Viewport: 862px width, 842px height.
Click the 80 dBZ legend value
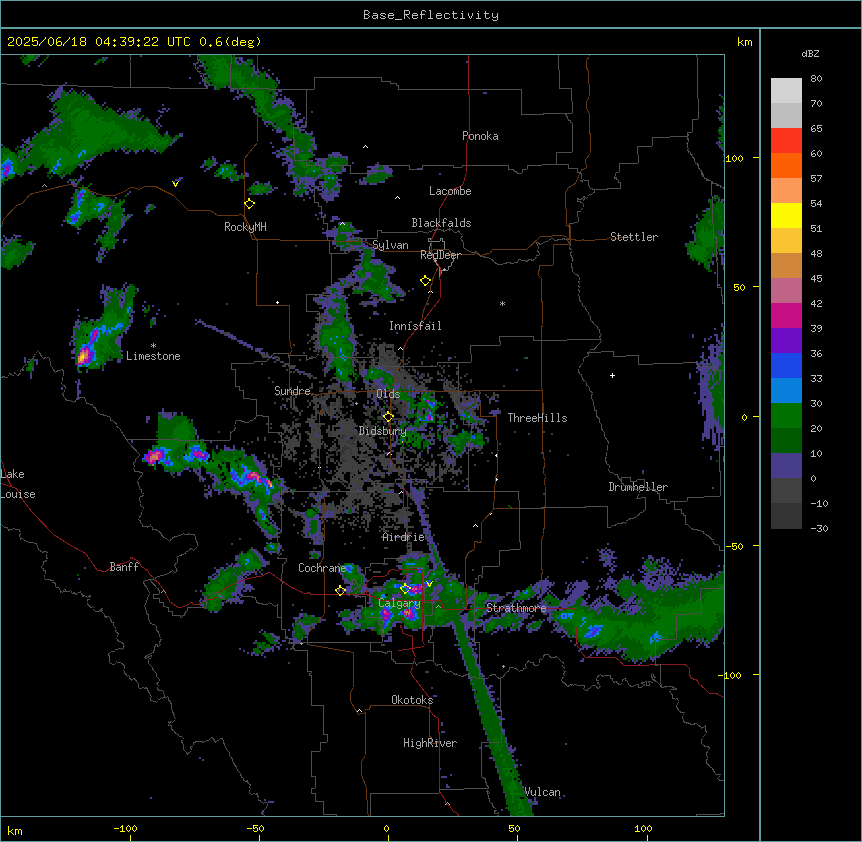pos(816,79)
